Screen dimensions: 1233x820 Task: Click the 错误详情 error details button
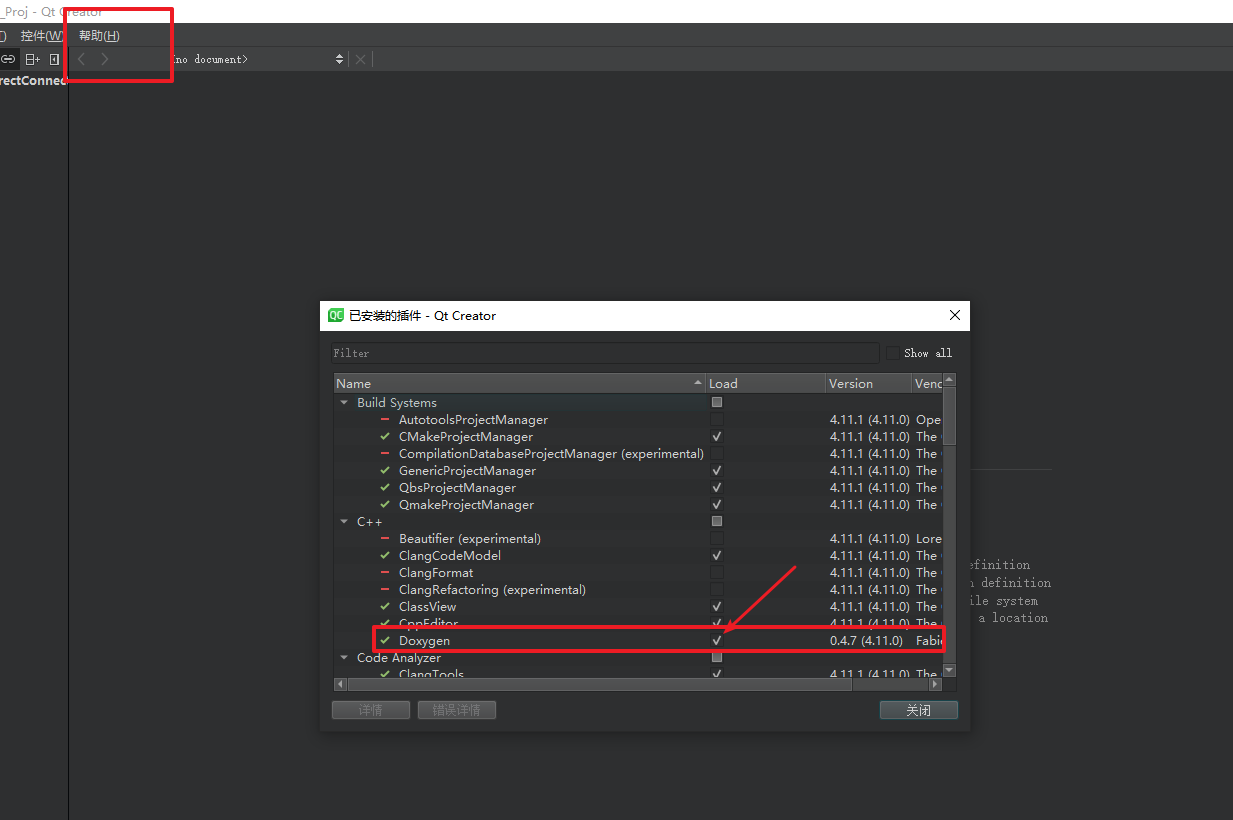click(x=456, y=710)
